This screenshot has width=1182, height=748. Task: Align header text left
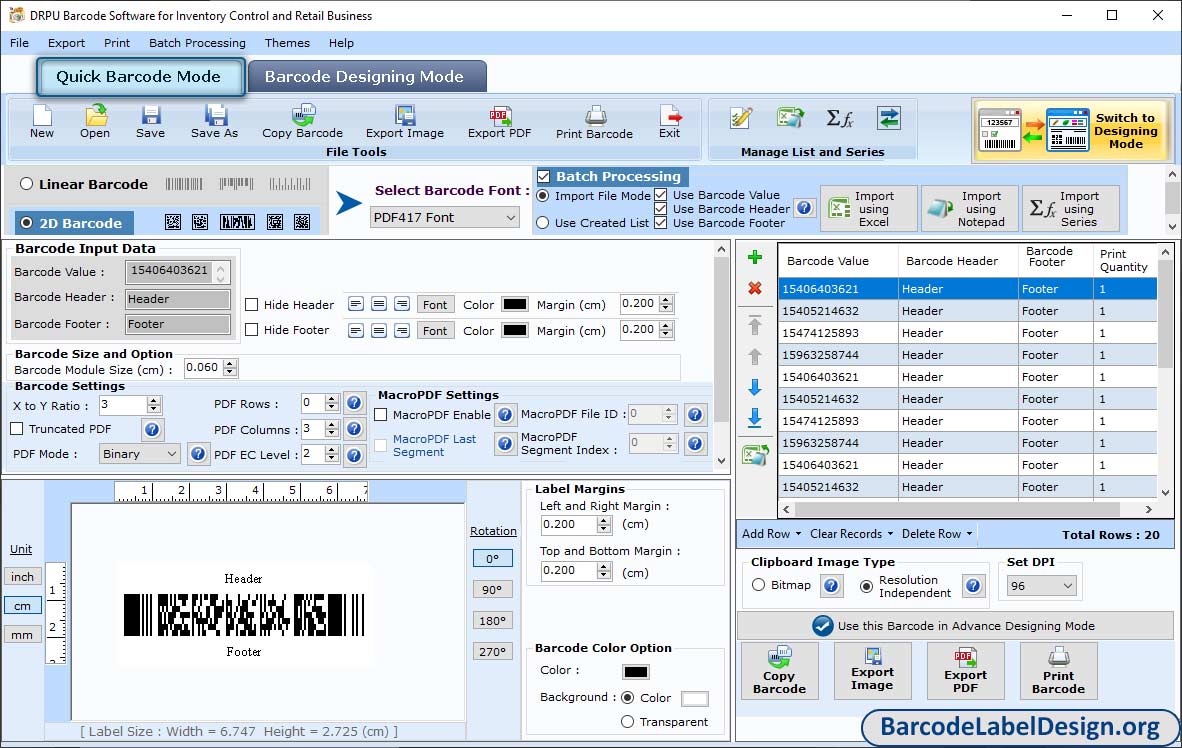tap(356, 304)
